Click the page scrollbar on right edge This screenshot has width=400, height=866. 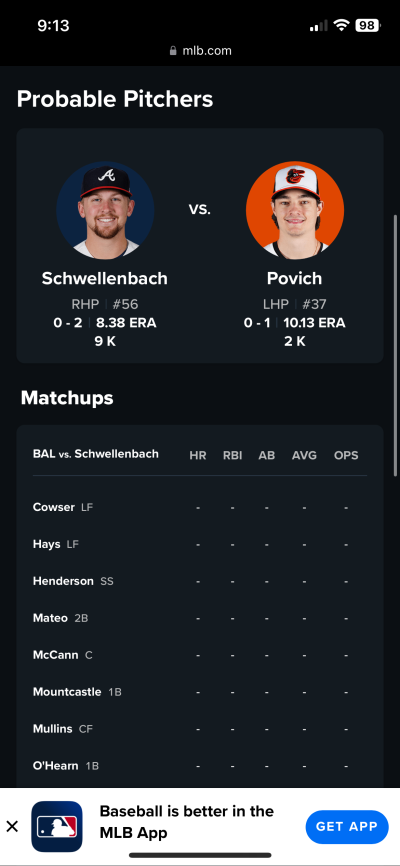coord(395,345)
